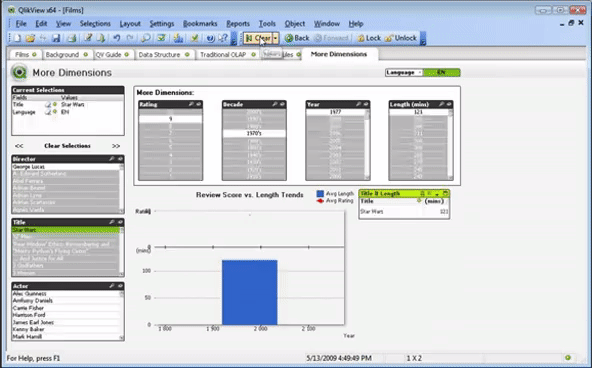Click the << previous selection button
This screenshot has width=592, height=368.
click(19, 146)
